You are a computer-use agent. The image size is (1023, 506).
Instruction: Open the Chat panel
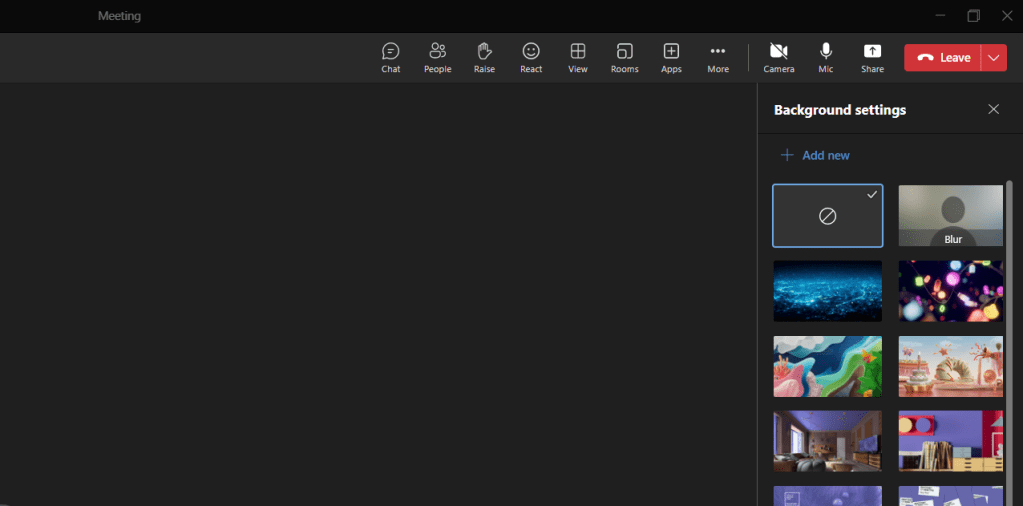(x=390, y=57)
